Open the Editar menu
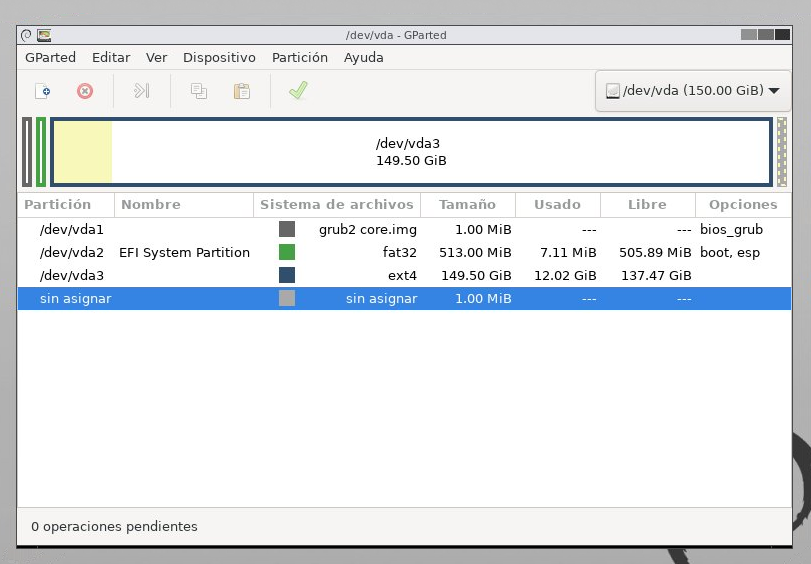This screenshot has height=564, width=811. point(111,58)
